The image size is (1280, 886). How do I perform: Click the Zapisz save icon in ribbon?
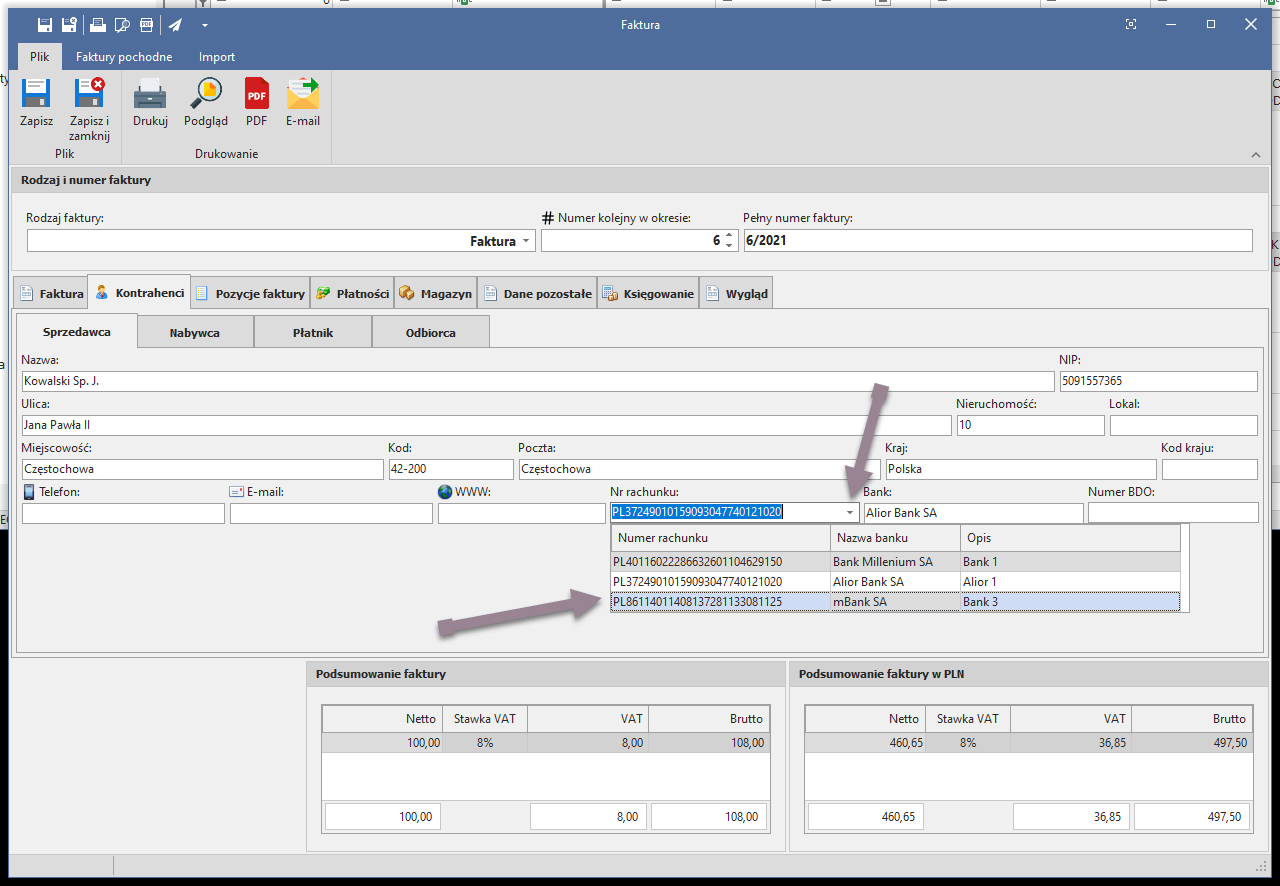[36, 95]
